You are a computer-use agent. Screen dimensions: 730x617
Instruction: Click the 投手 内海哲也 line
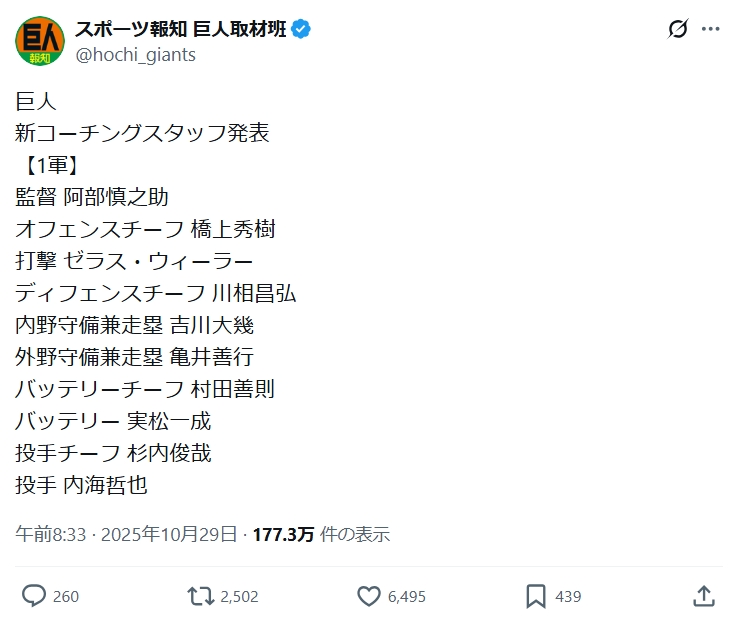coord(82,485)
